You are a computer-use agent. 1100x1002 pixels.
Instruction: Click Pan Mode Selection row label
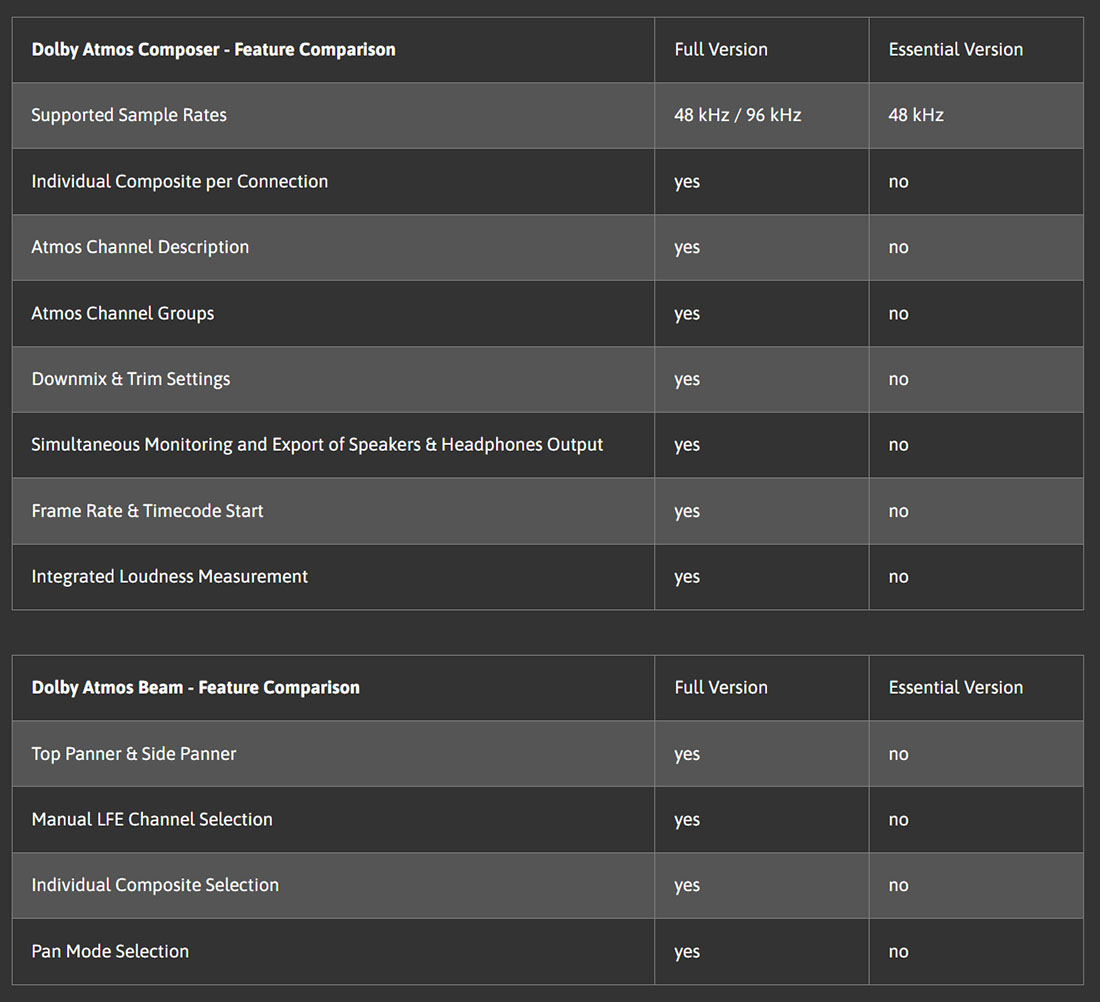coord(110,951)
